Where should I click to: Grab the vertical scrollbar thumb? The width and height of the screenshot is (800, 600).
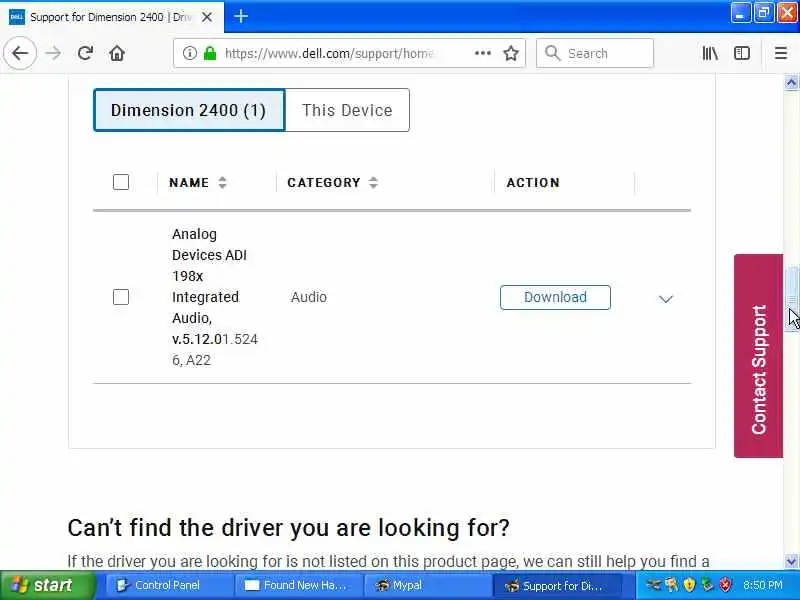coord(791,298)
